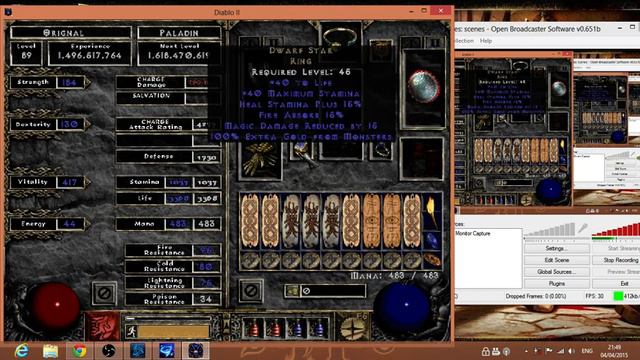
Task: Click the Defense value 1730
Action: click(207, 157)
